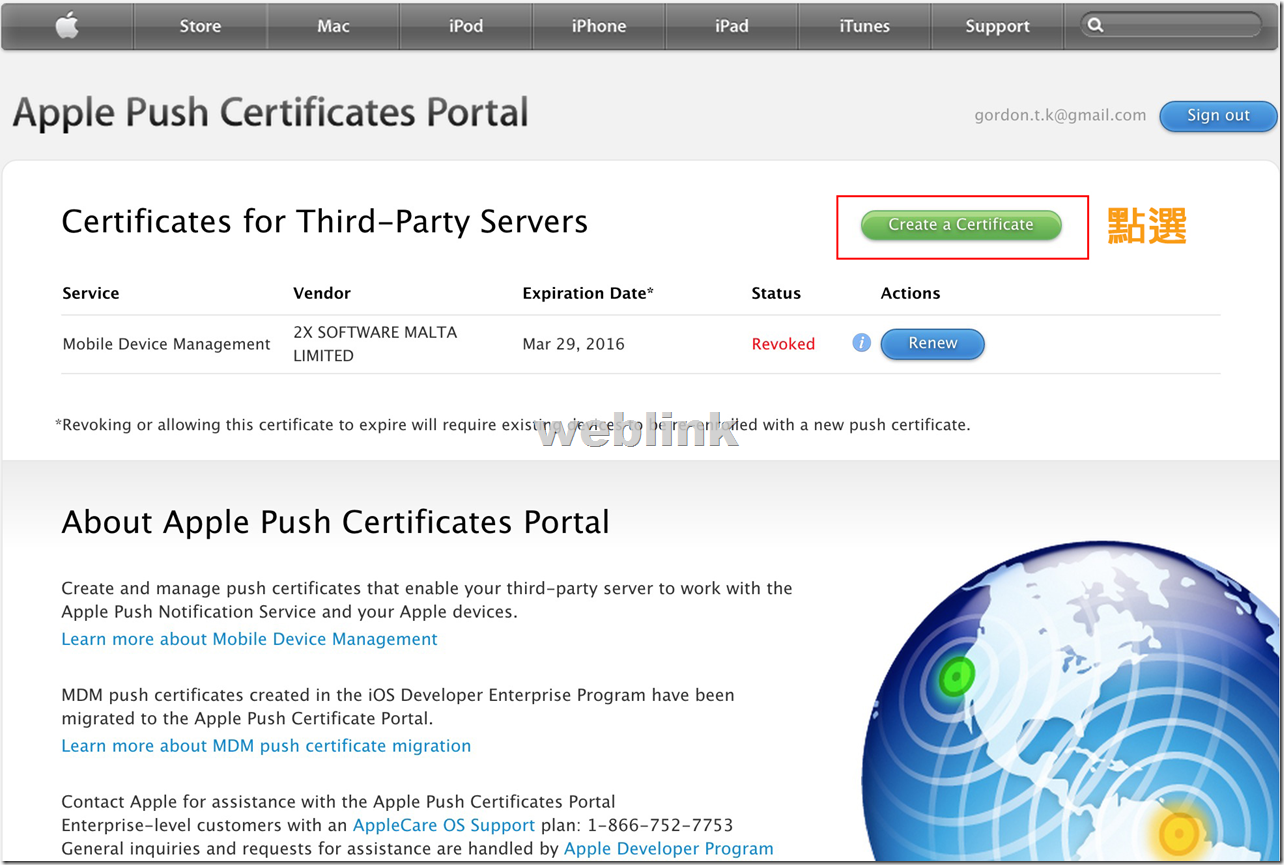Image resolution: width=1284 pixels, height=865 pixels.
Task: Open the iPad navigation item
Action: [x=732, y=26]
